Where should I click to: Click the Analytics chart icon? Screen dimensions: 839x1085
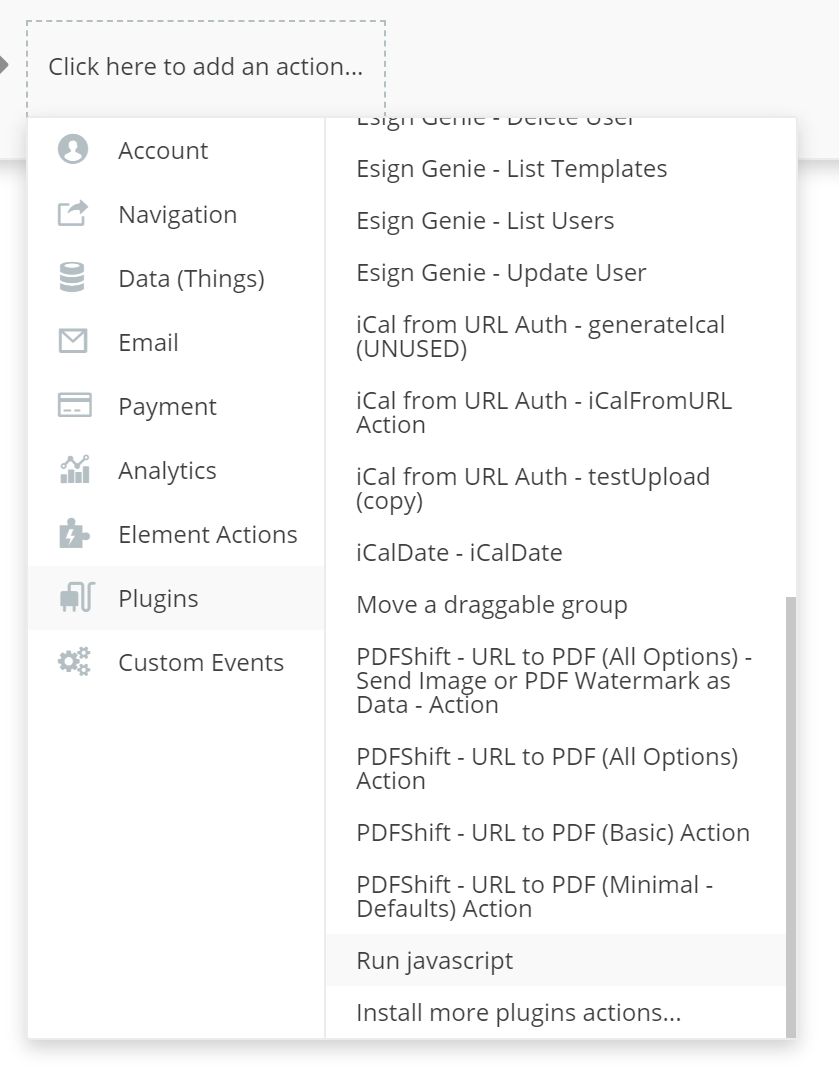click(74, 470)
